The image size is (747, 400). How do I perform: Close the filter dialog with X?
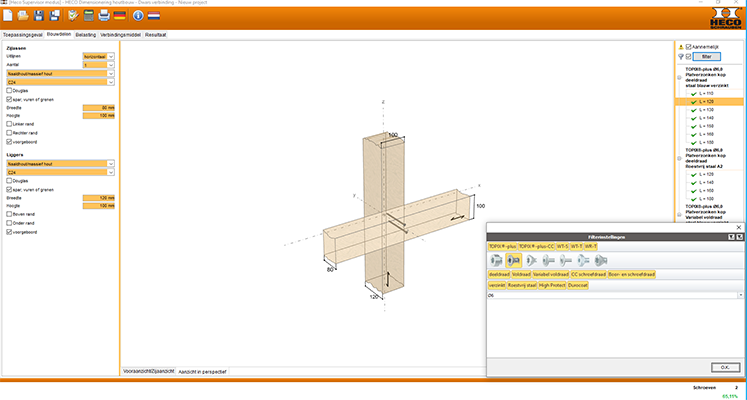pos(739,228)
